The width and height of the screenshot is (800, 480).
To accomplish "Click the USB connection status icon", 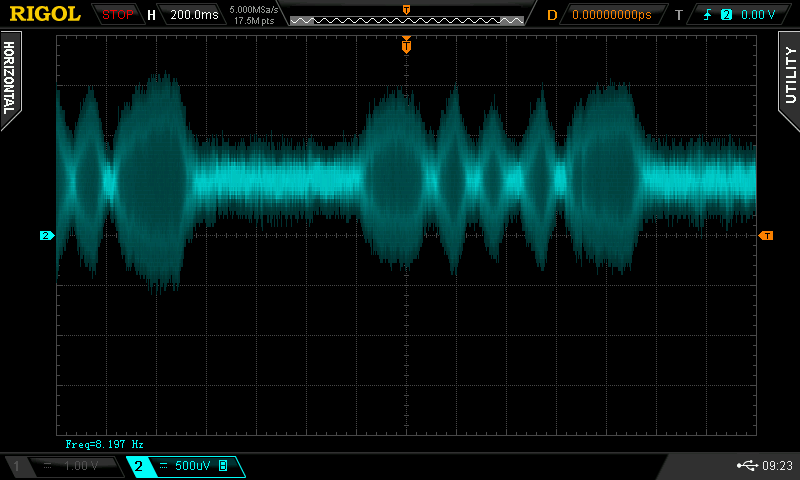I will (747, 465).
